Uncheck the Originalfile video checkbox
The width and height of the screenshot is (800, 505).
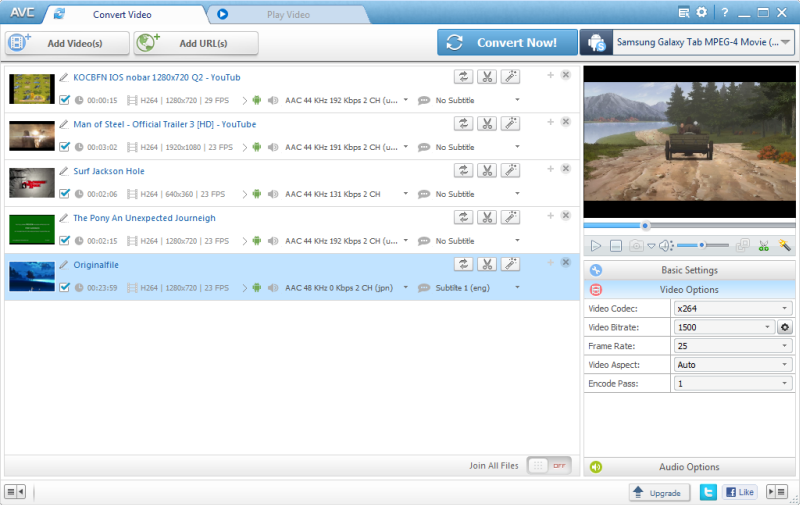(x=65, y=287)
